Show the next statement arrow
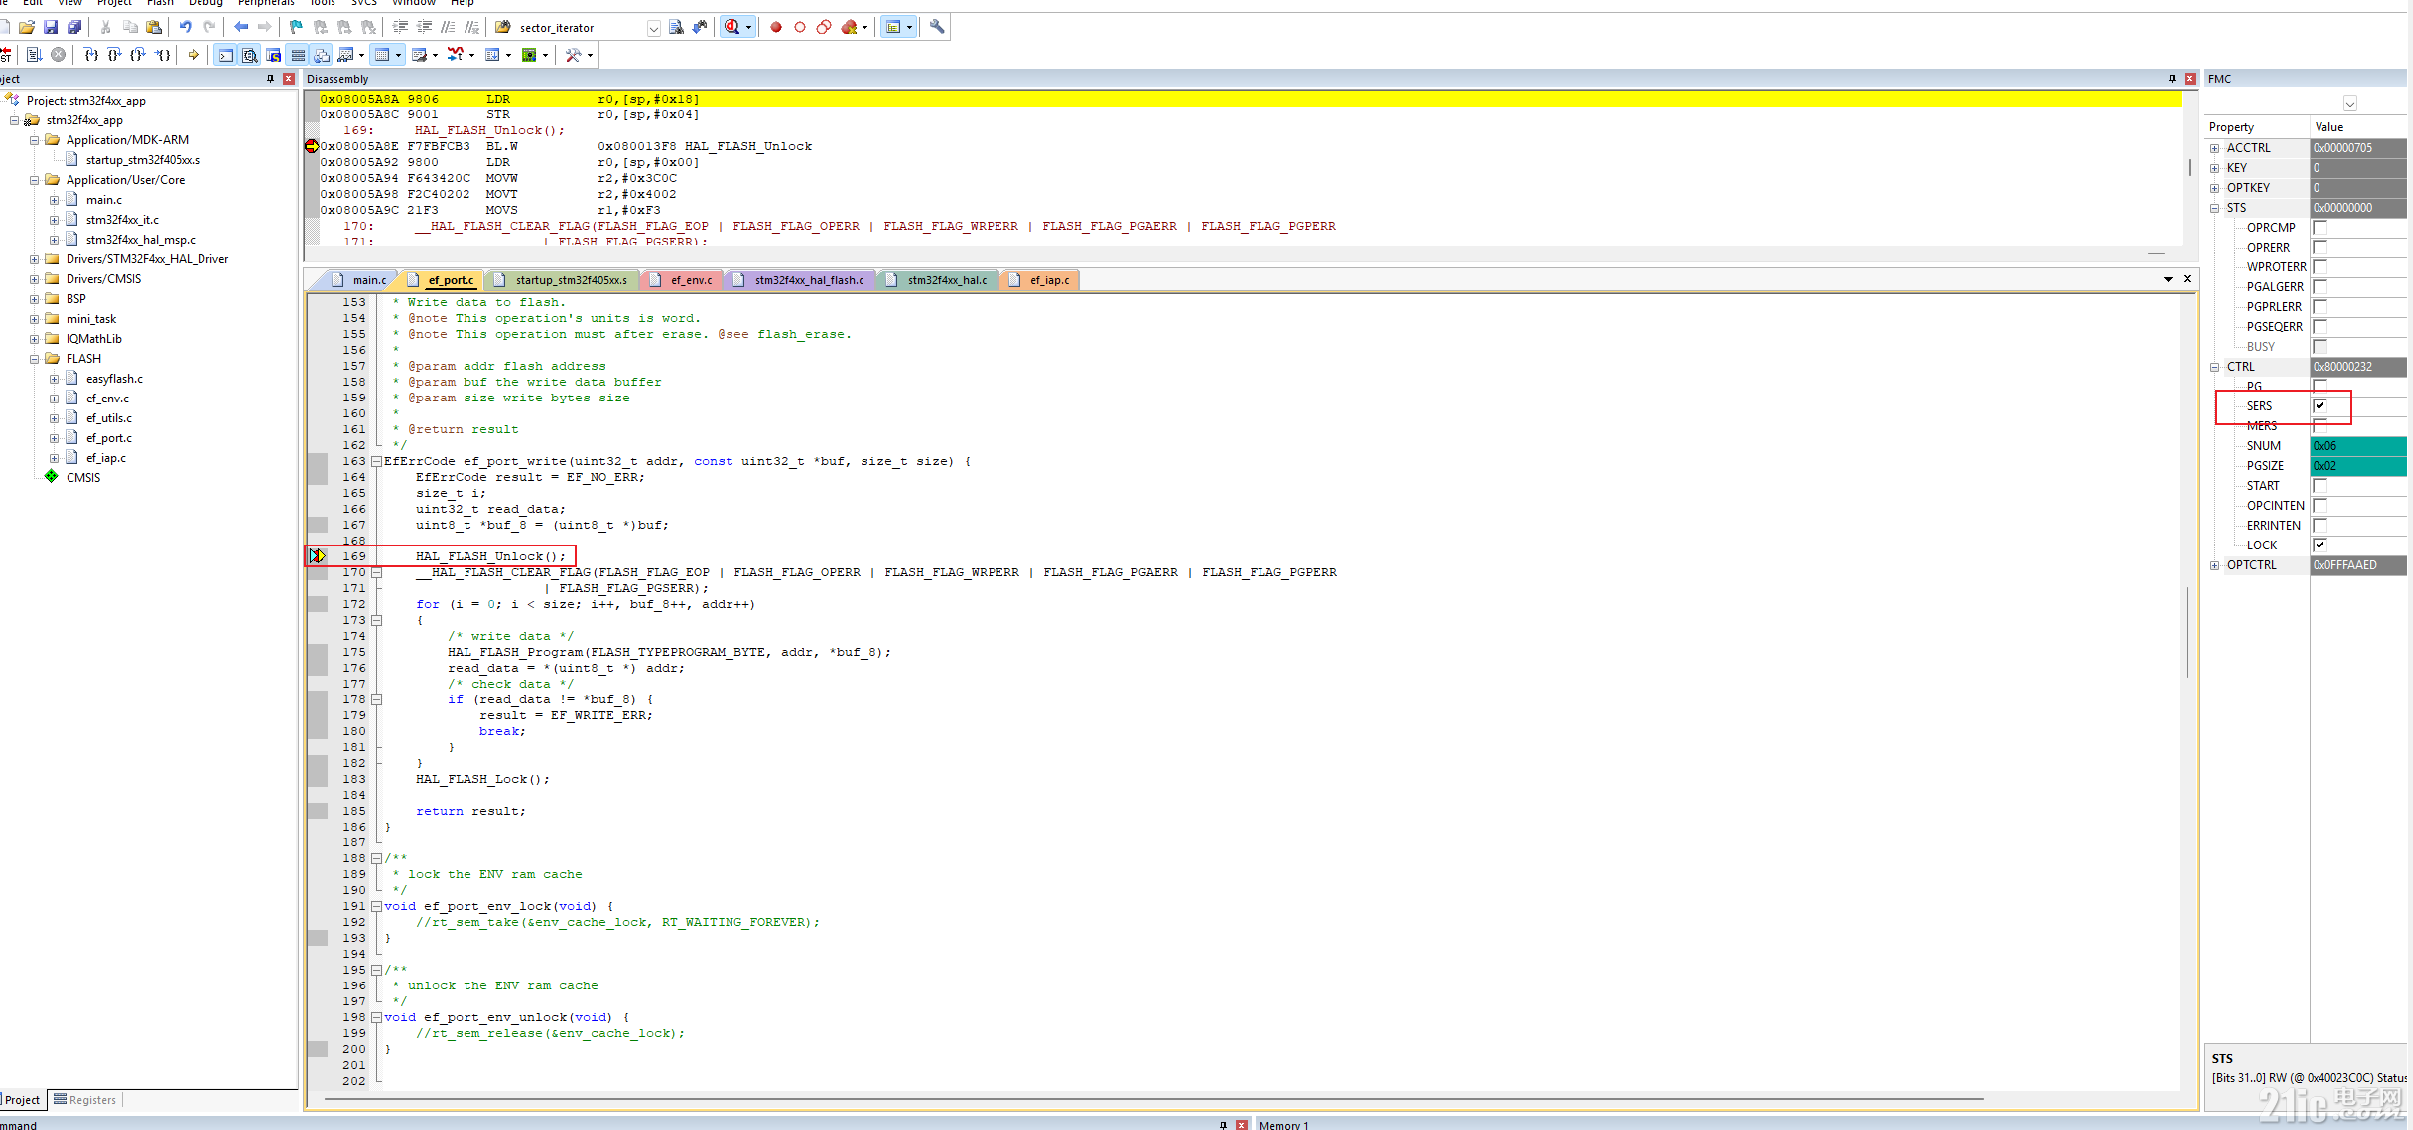The width and height of the screenshot is (2413, 1130). pyautogui.click(x=194, y=55)
